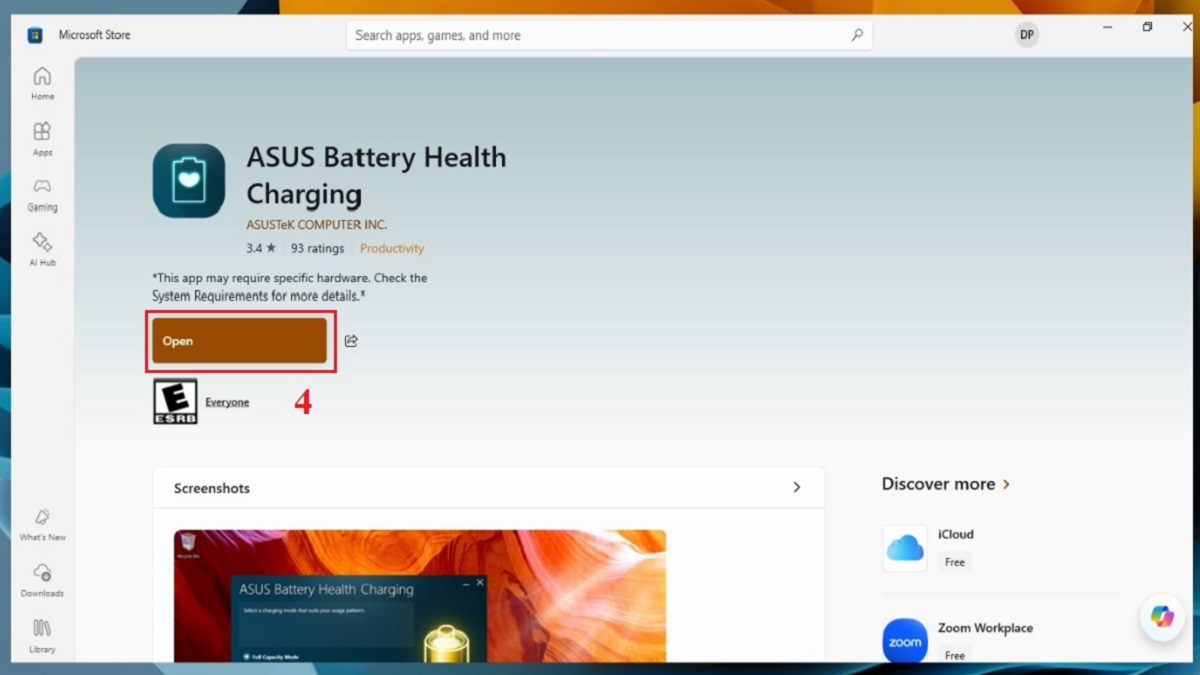Open the ASUS Battery Health Charging app
The height and width of the screenshot is (675, 1200).
pyautogui.click(x=240, y=341)
